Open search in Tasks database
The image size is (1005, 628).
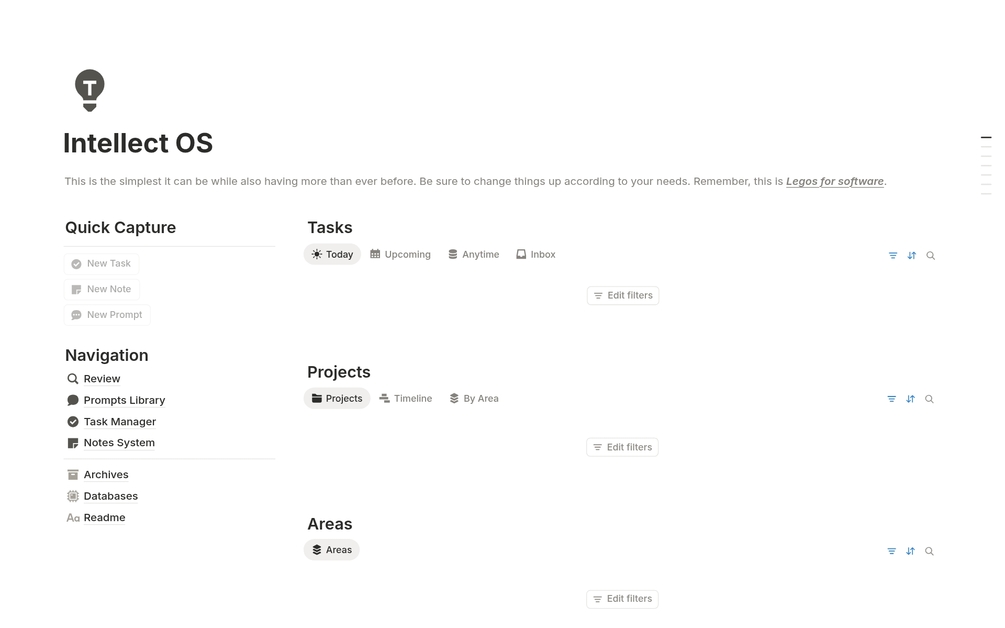[931, 256]
